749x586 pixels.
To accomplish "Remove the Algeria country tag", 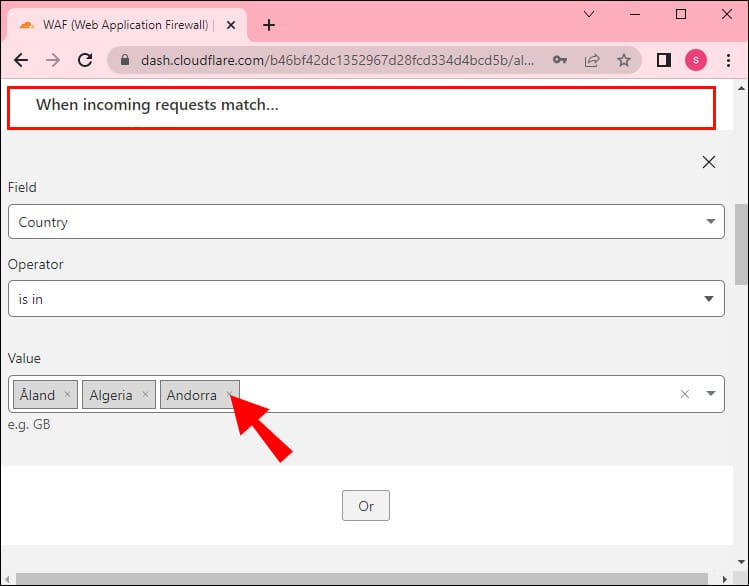I will (x=145, y=395).
